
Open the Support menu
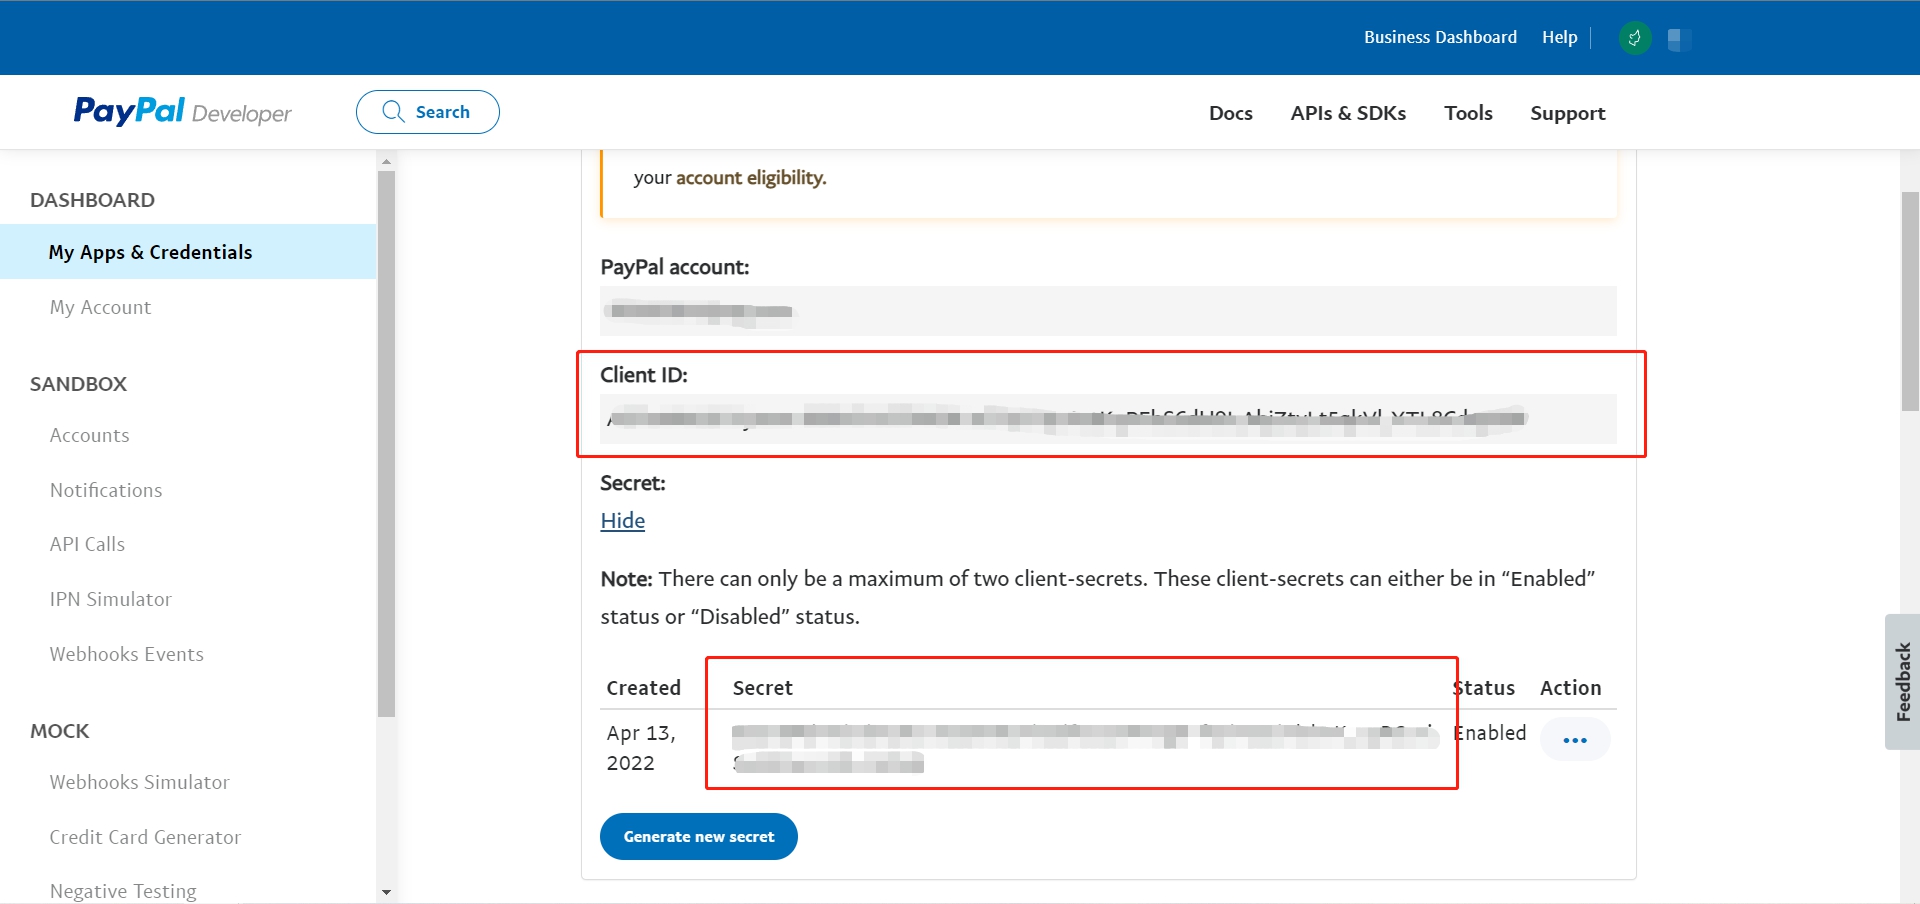tap(1567, 113)
